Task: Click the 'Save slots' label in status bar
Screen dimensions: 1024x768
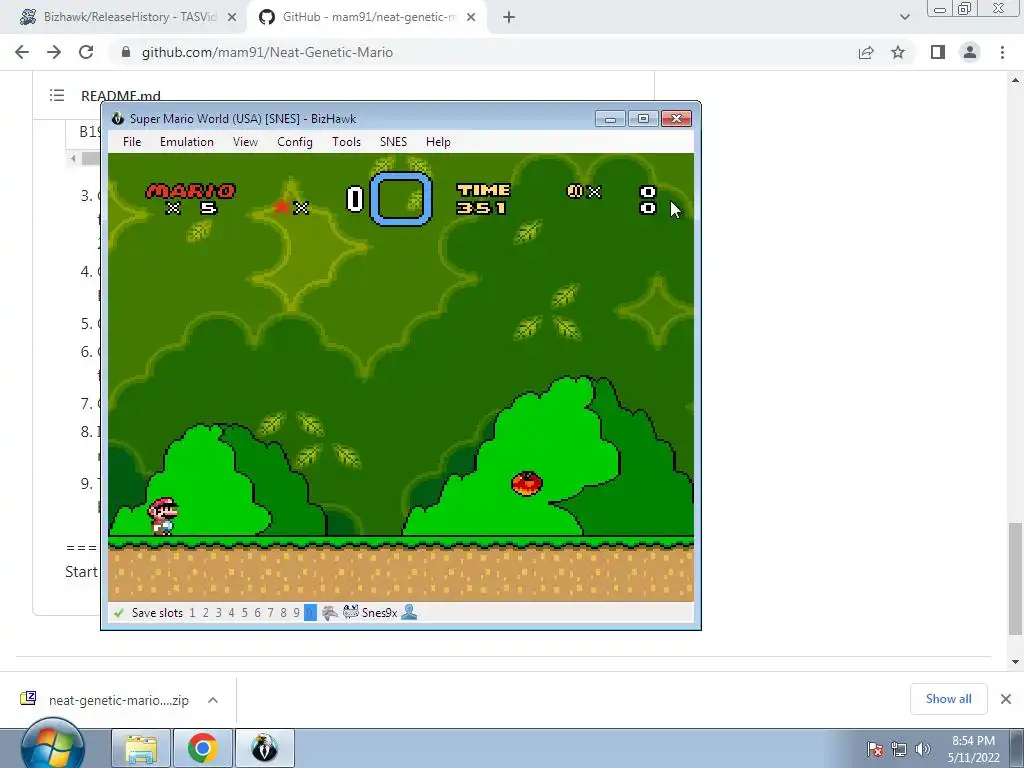Action: tap(157, 613)
